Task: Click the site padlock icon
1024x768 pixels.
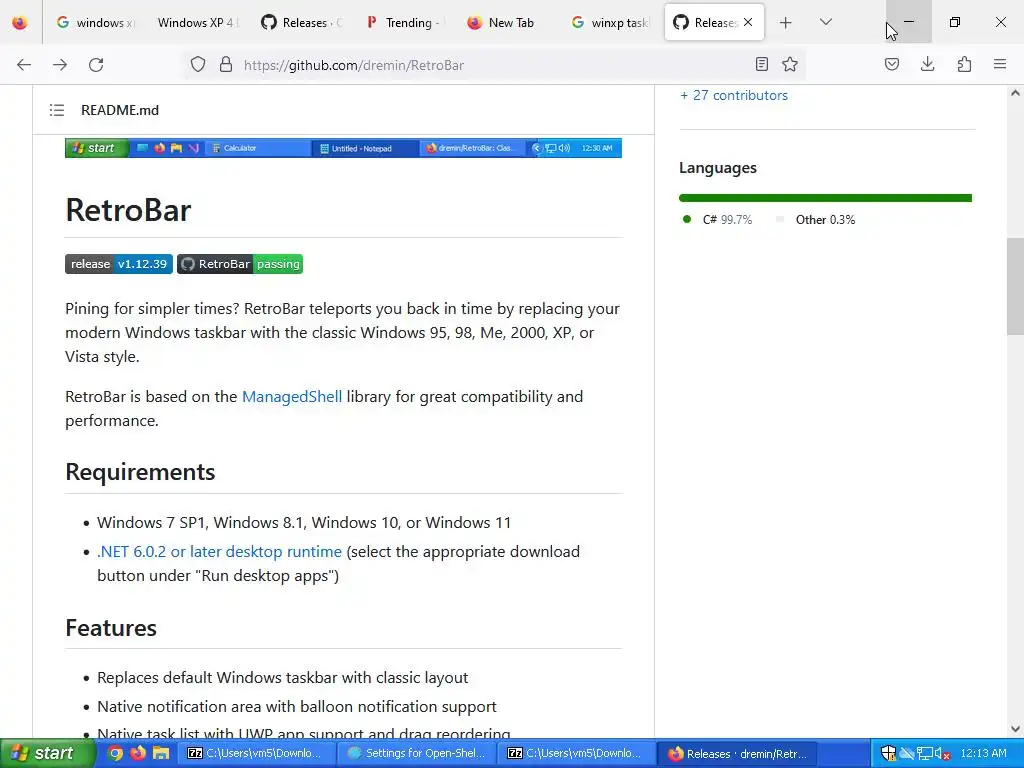Action: 226,65
